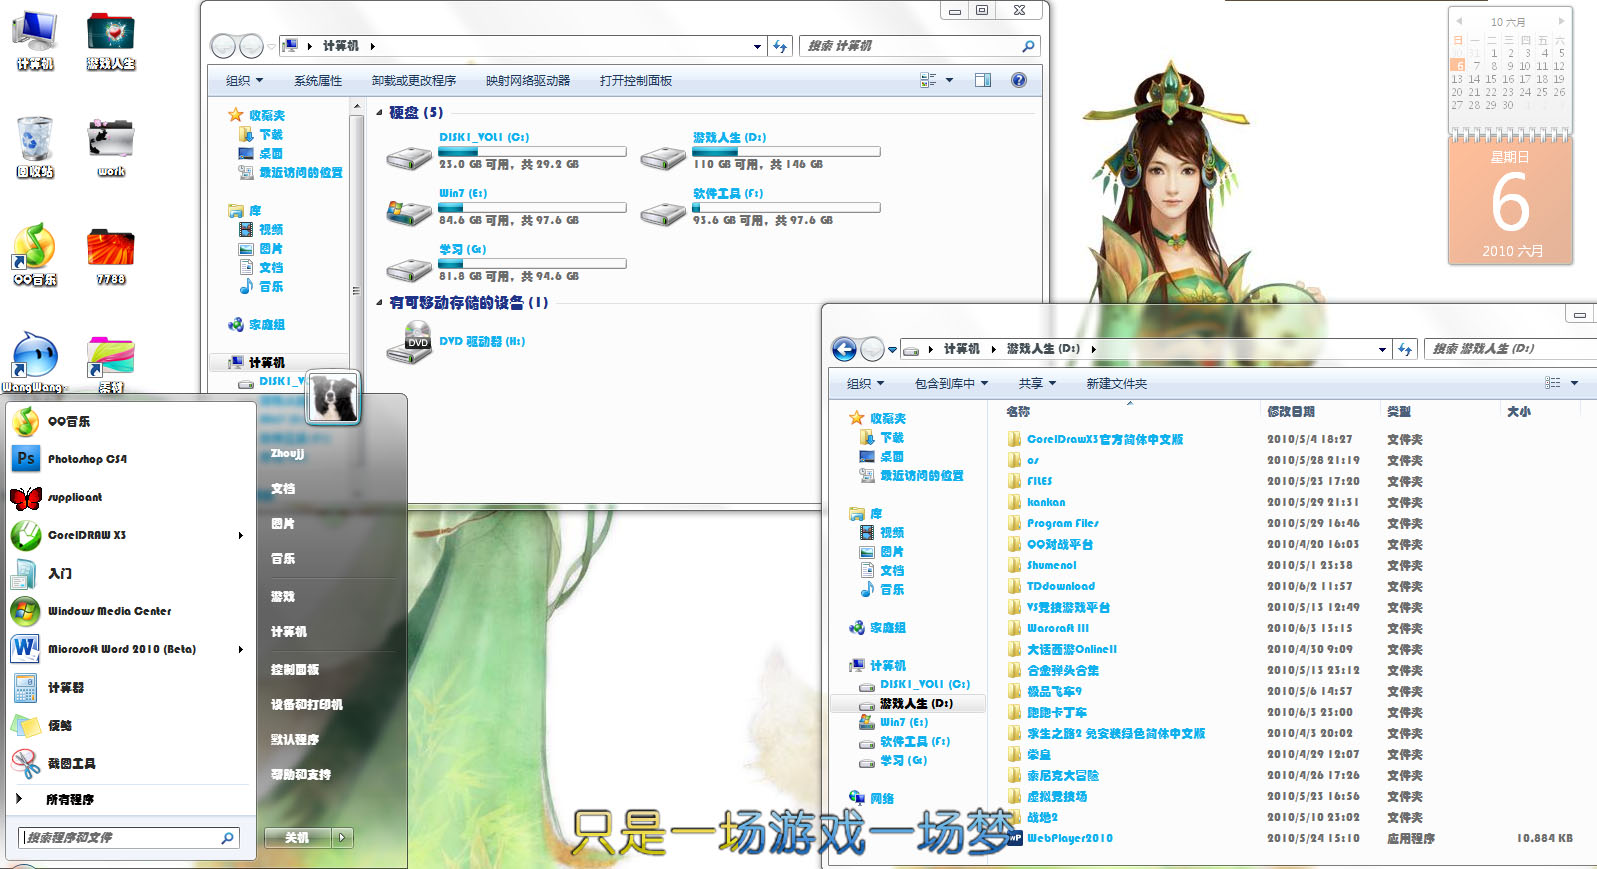
Task: Launch QQ音乐 desktop shortcut
Action: point(35,256)
